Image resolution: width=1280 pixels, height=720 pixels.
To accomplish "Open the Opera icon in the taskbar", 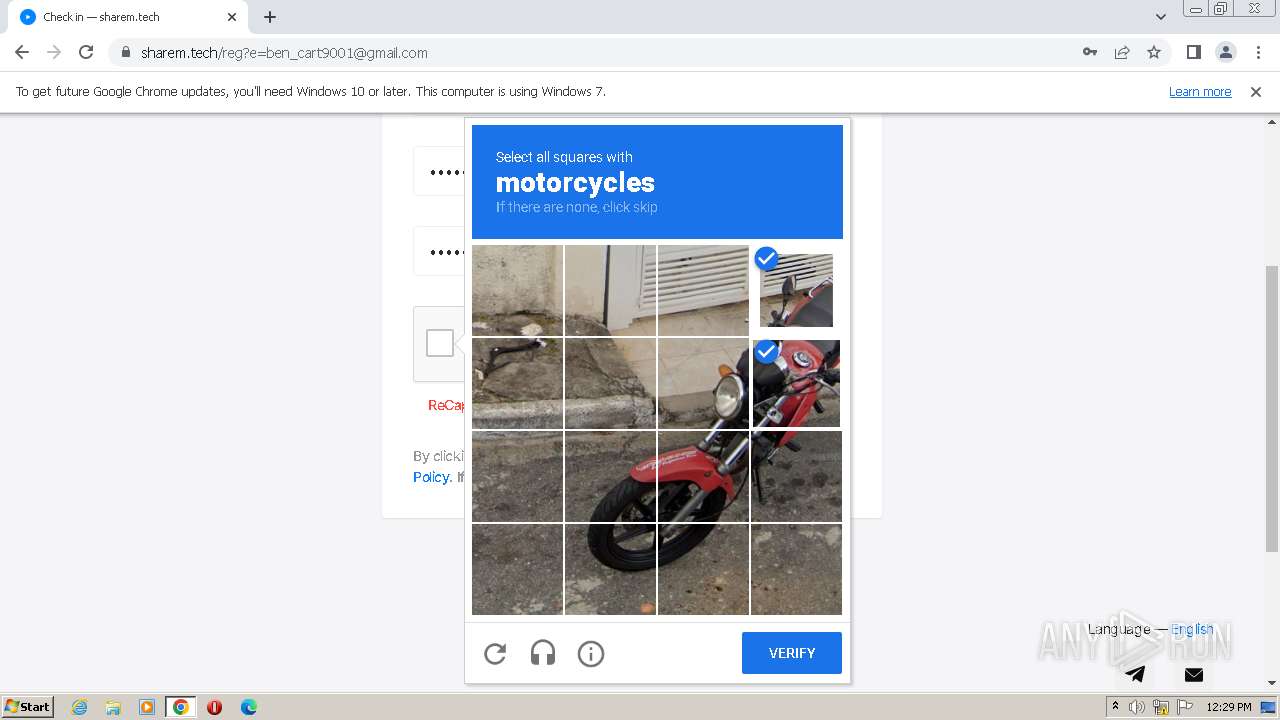I will coord(214,707).
